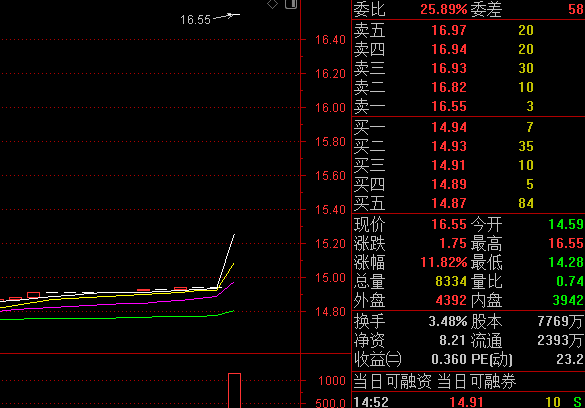The height and width of the screenshot is (408, 585).
Task: Click the diamond marker icon above chart
Action: [273, 4]
